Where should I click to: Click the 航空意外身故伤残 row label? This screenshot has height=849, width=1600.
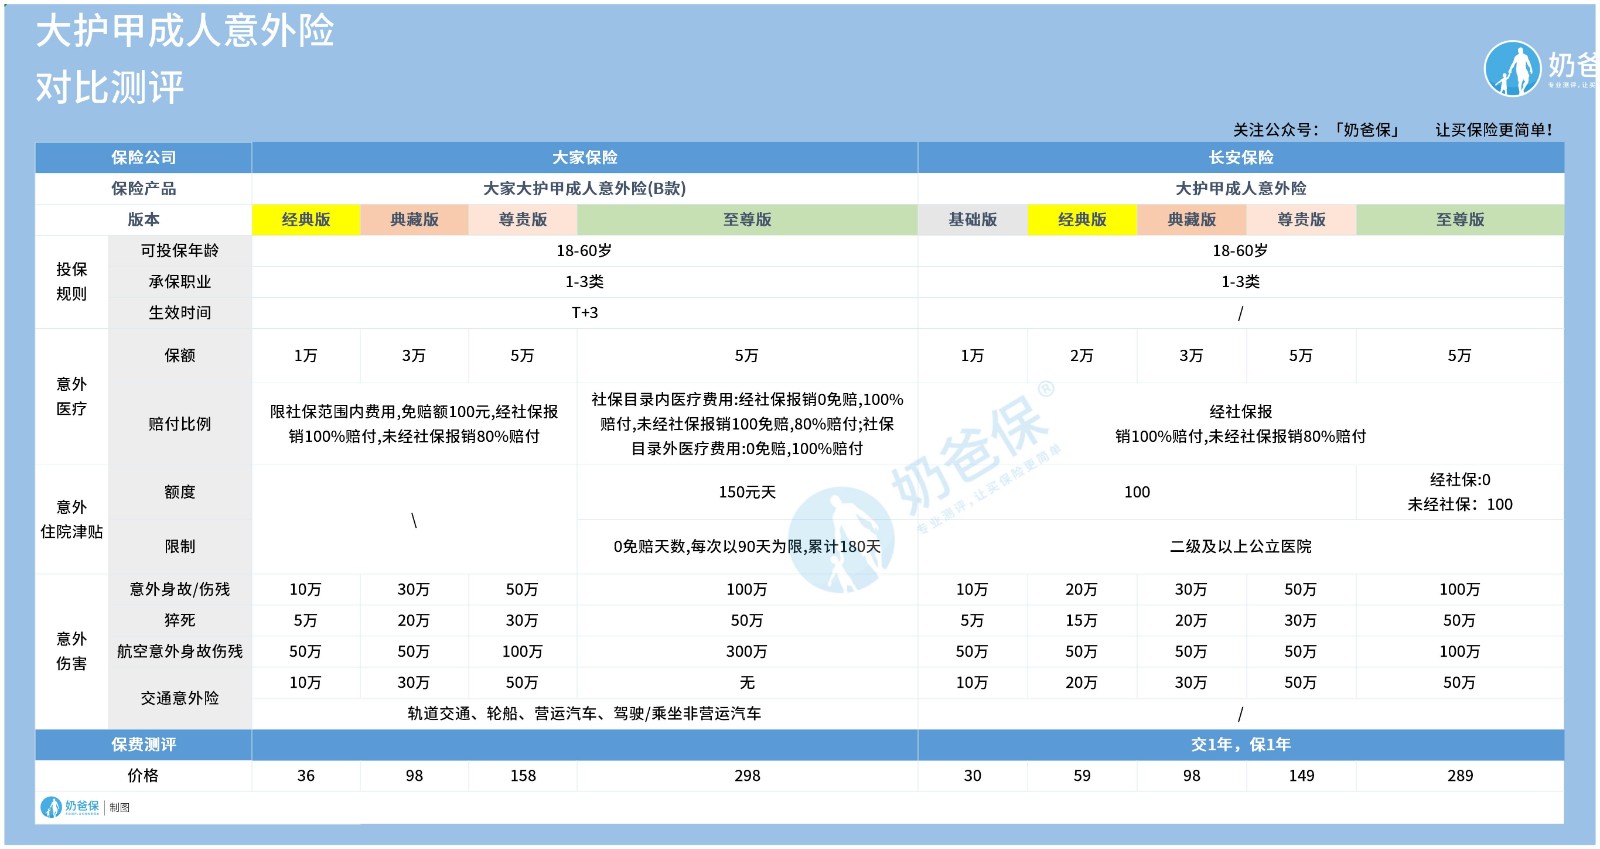click(x=180, y=652)
